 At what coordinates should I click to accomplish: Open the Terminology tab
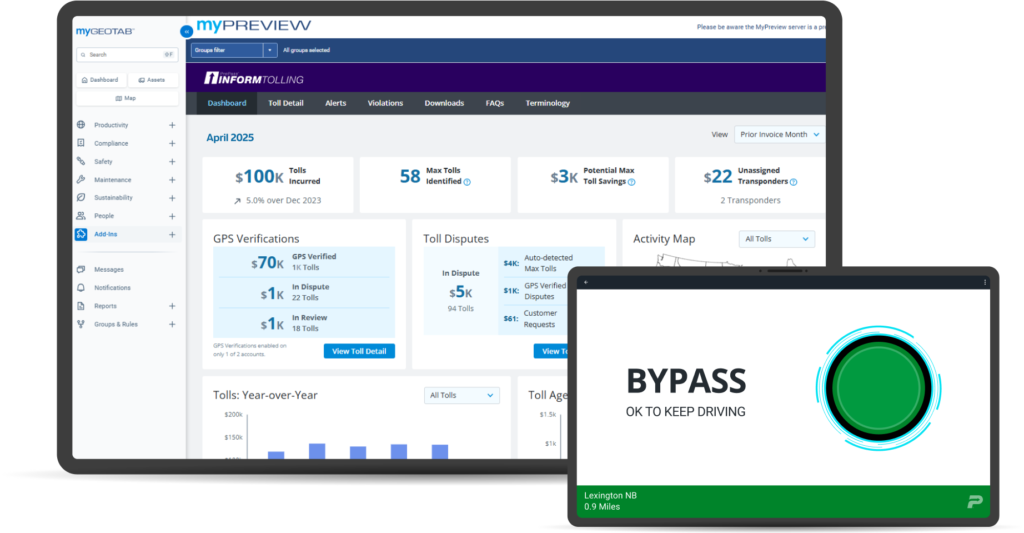(547, 103)
